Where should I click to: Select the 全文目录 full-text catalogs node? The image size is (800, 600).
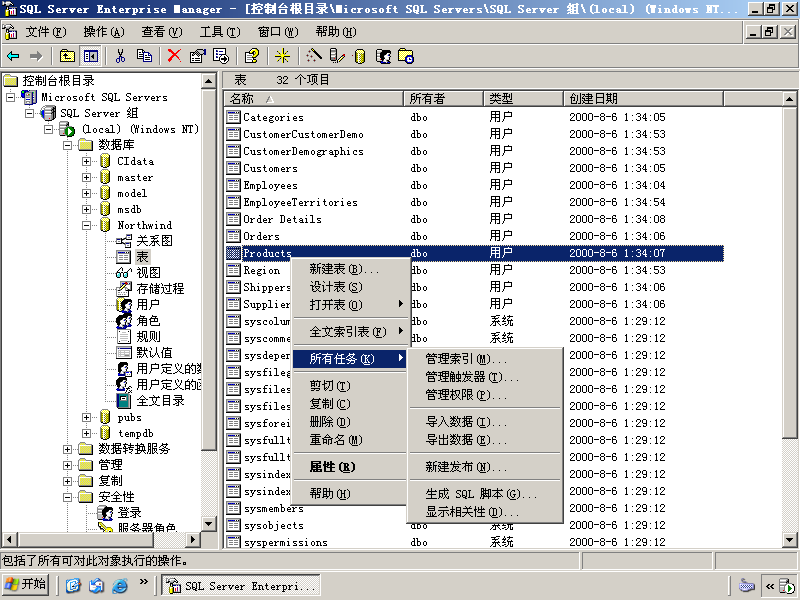(160, 401)
